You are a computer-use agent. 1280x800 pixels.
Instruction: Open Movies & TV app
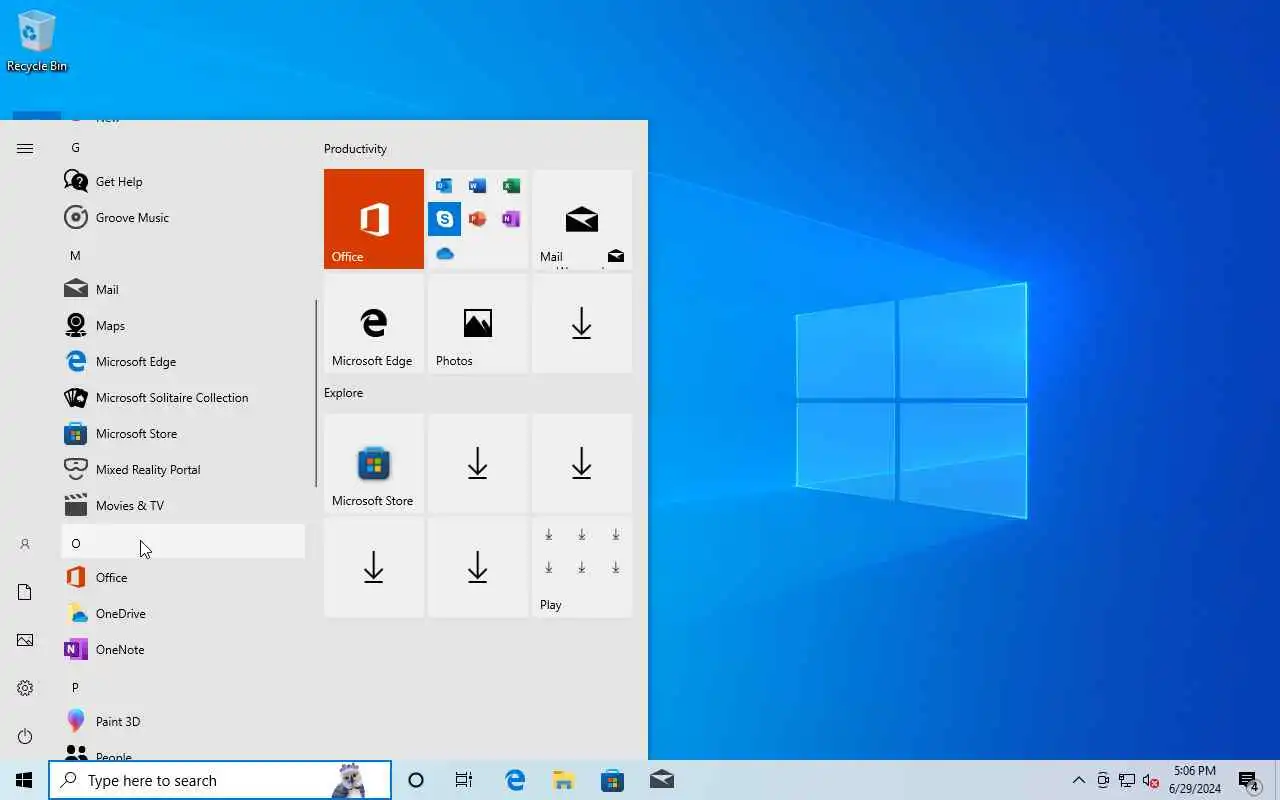point(183,505)
